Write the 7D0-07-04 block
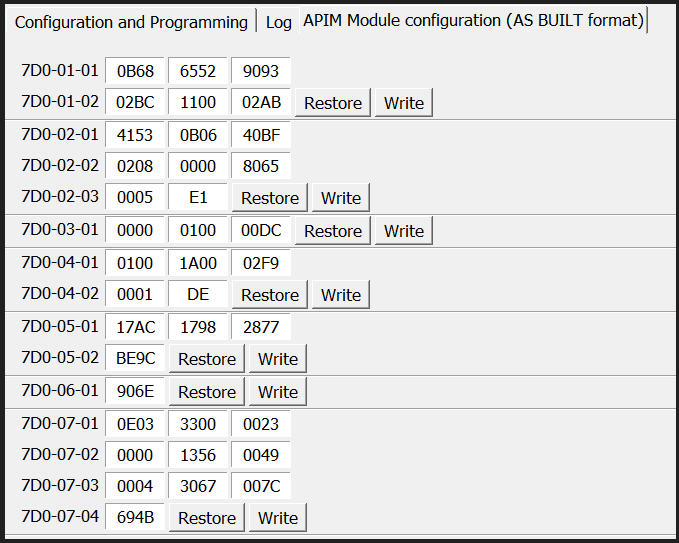This screenshot has height=543, width=679. 278,518
